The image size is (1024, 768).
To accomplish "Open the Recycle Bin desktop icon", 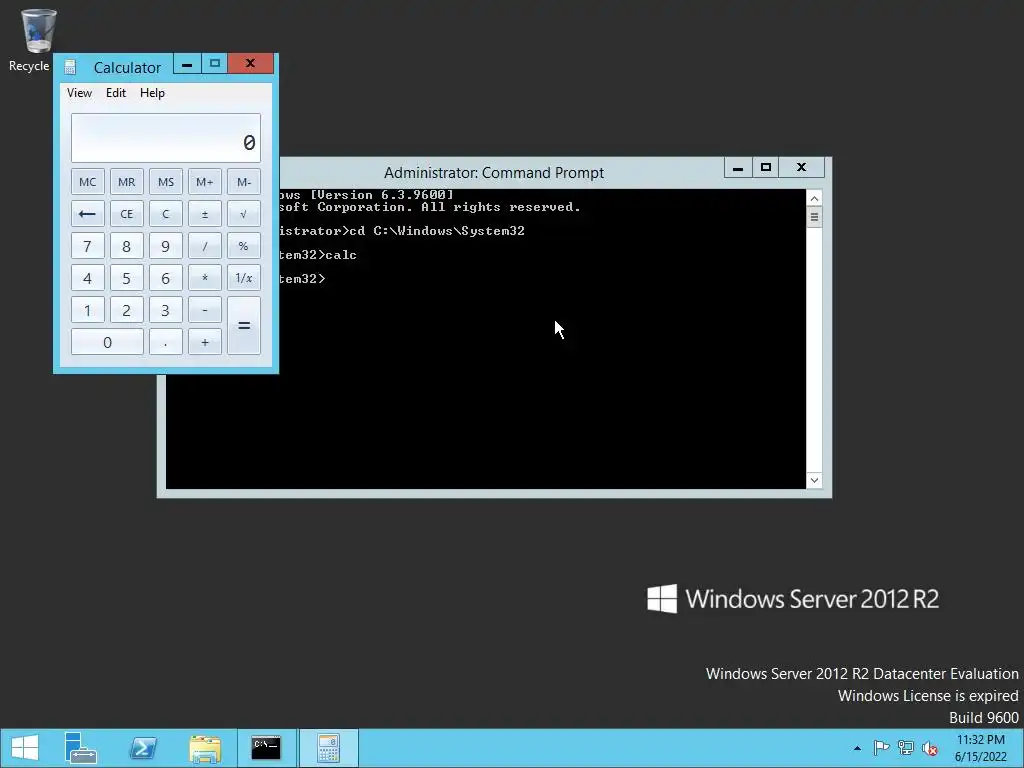I will 36,39.
